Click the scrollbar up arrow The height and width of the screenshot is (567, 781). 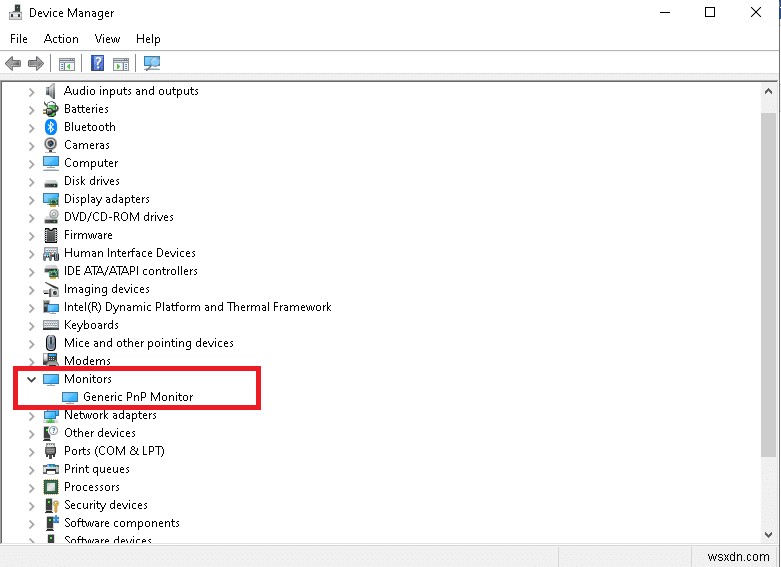tap(768, 91)
